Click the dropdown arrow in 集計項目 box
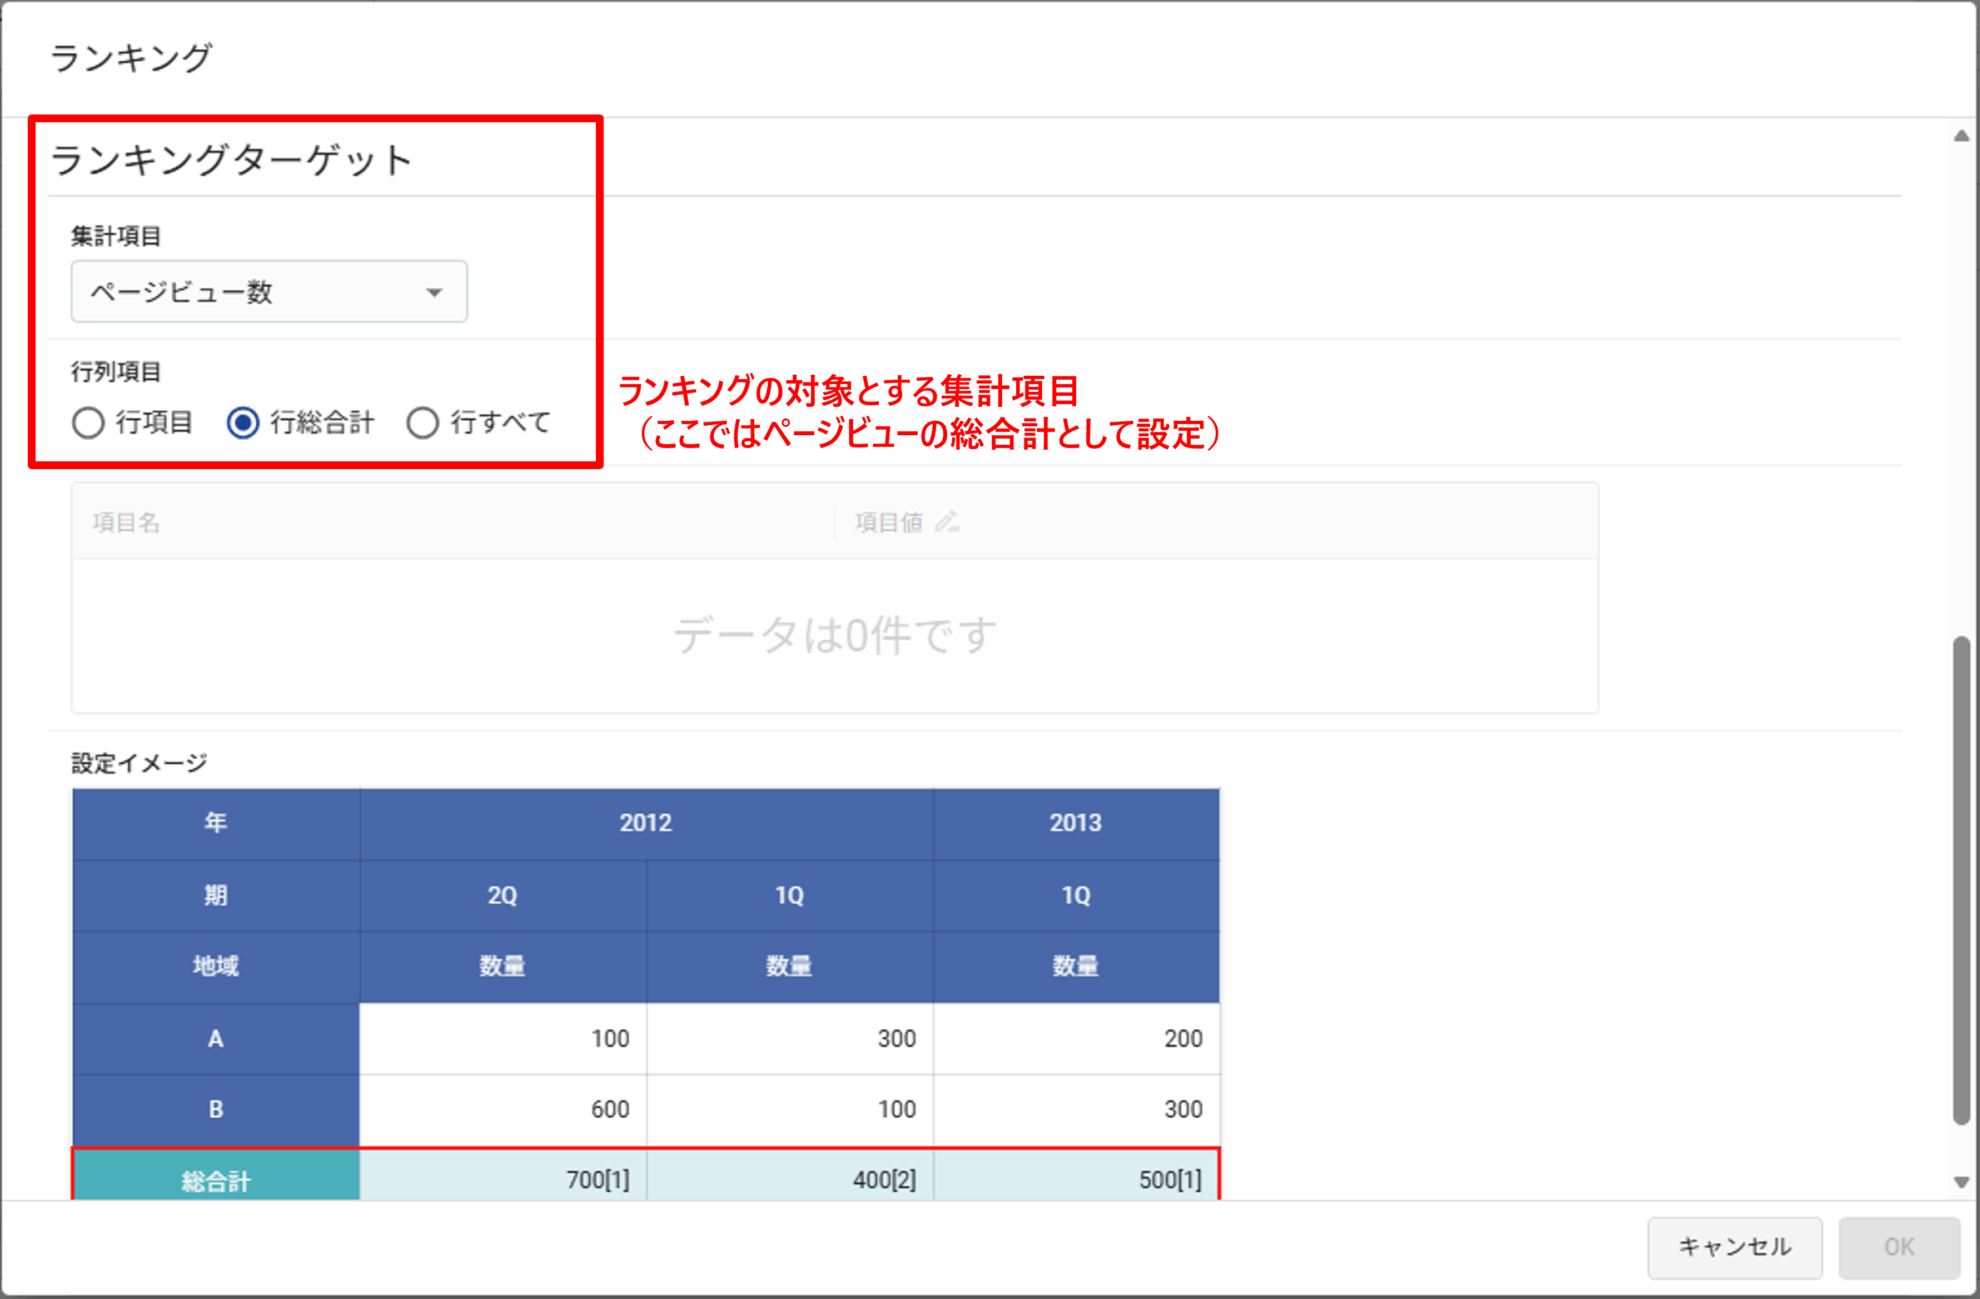This screenshot has height=1299, width=1980. point(434,293)
